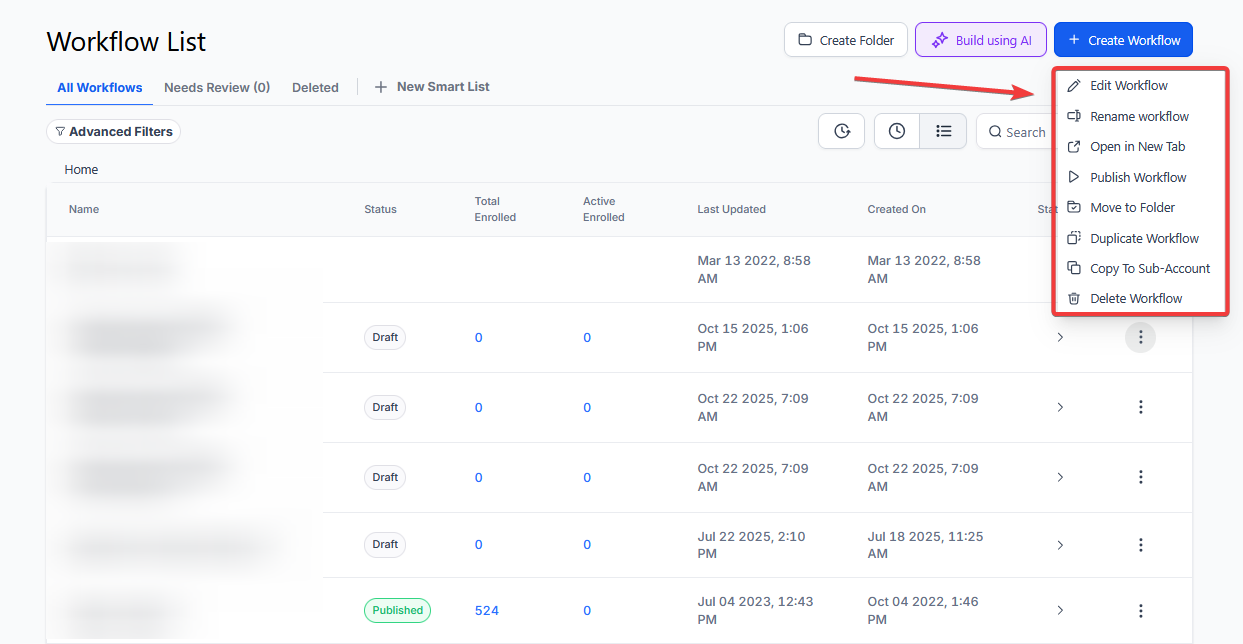Screen dimensions: 1243x644
Task: Select Edit Workflow from the context menu
Action: click(1128, 86)
